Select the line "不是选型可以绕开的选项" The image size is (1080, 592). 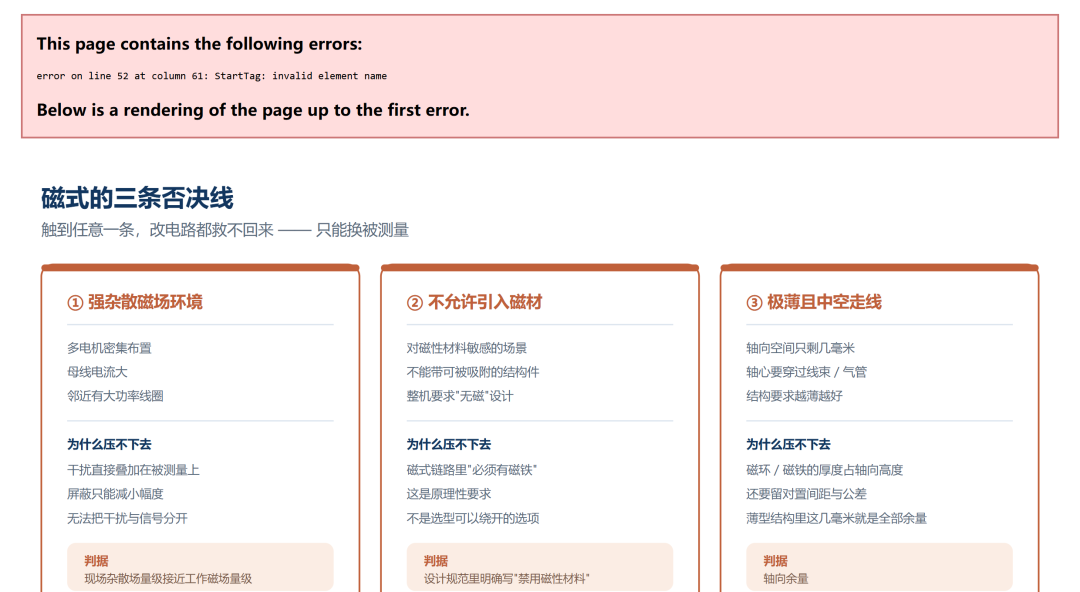(x=472, y=518)
